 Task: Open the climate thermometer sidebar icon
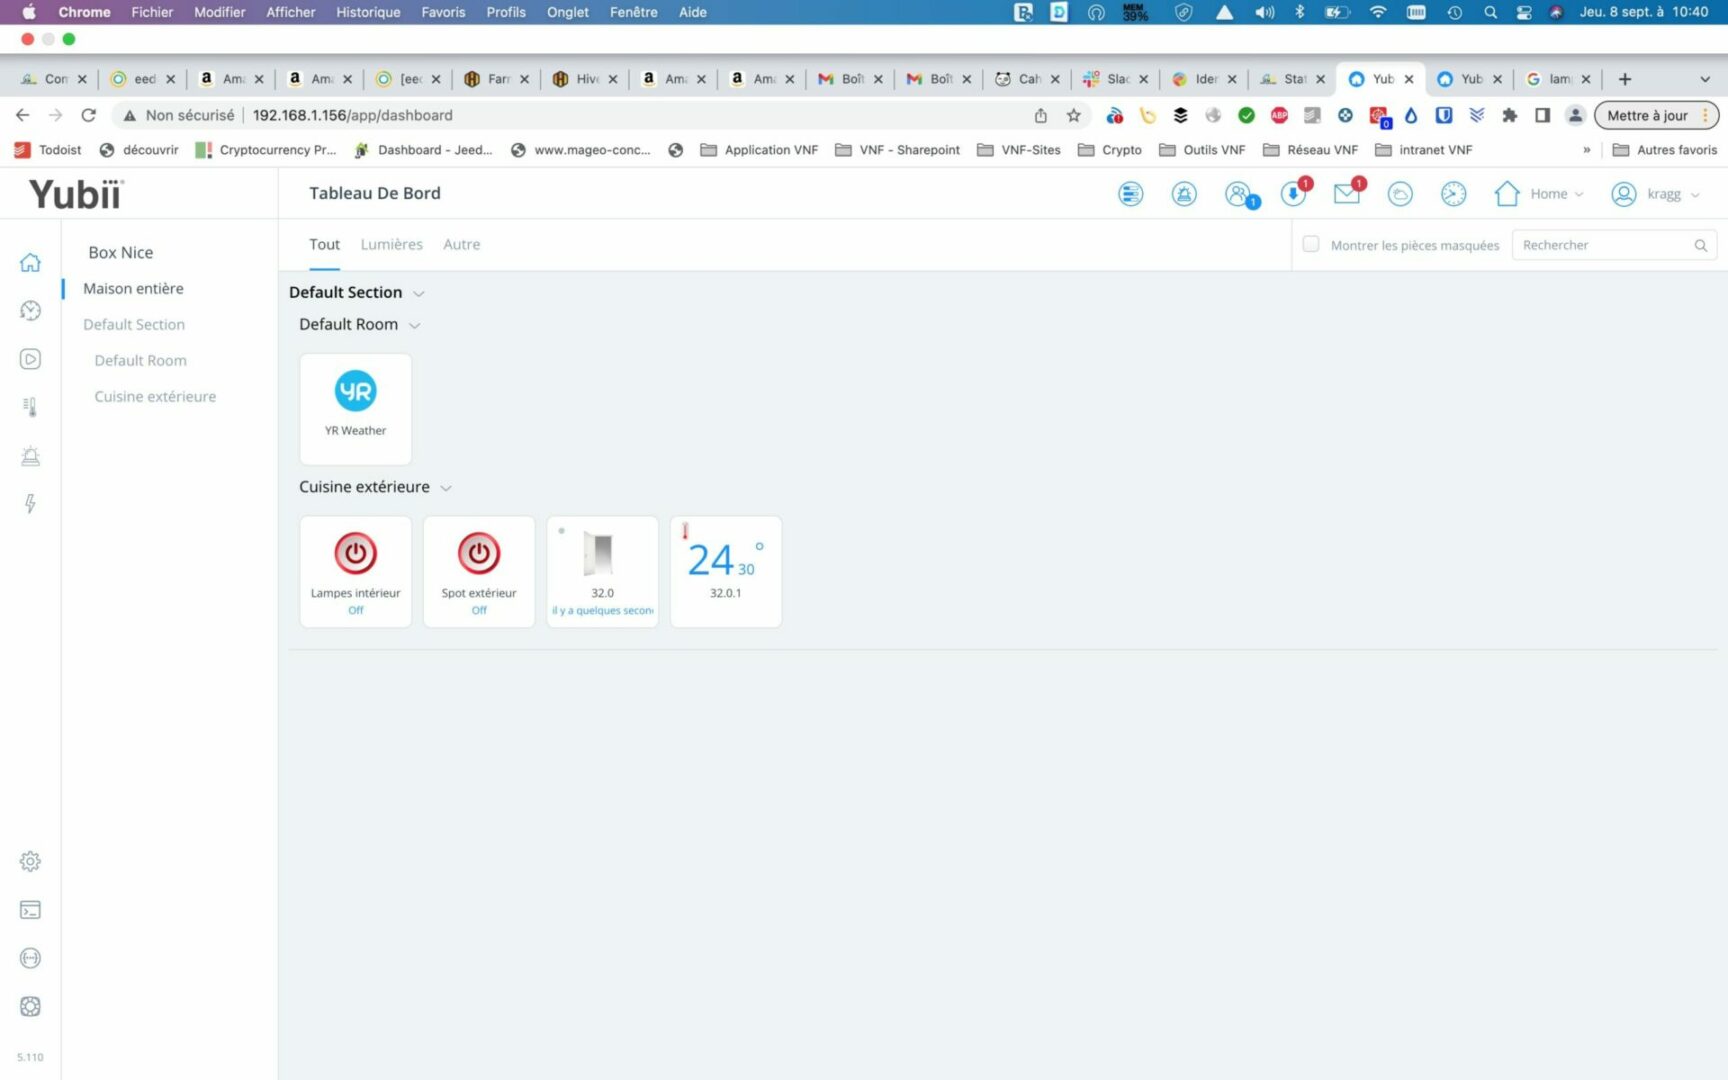[x=30, y=407]
